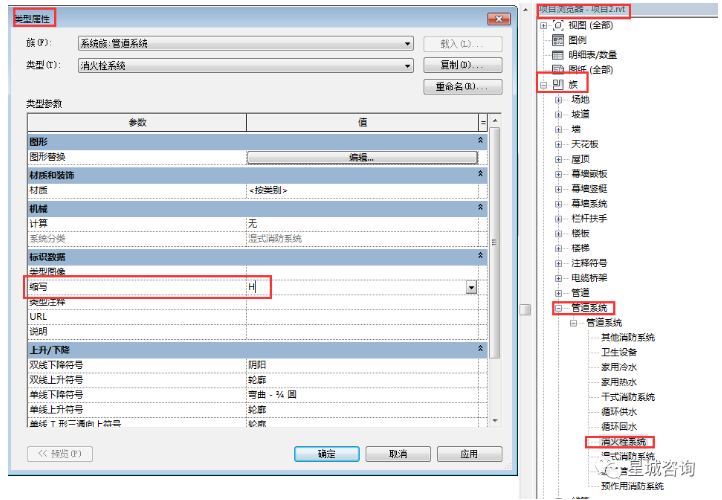
Task: Click the 双线上升符号 value 轮廓
Action: coord(362,380)
